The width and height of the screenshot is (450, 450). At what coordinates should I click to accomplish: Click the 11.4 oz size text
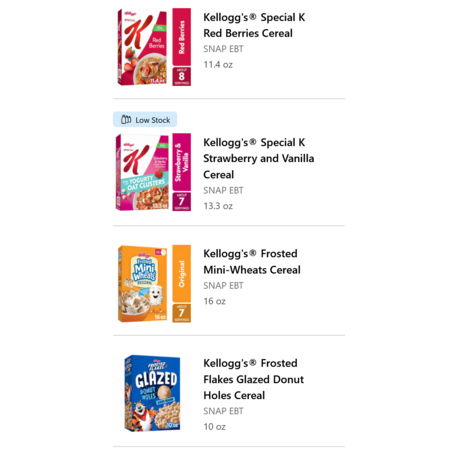click(218, 65)
